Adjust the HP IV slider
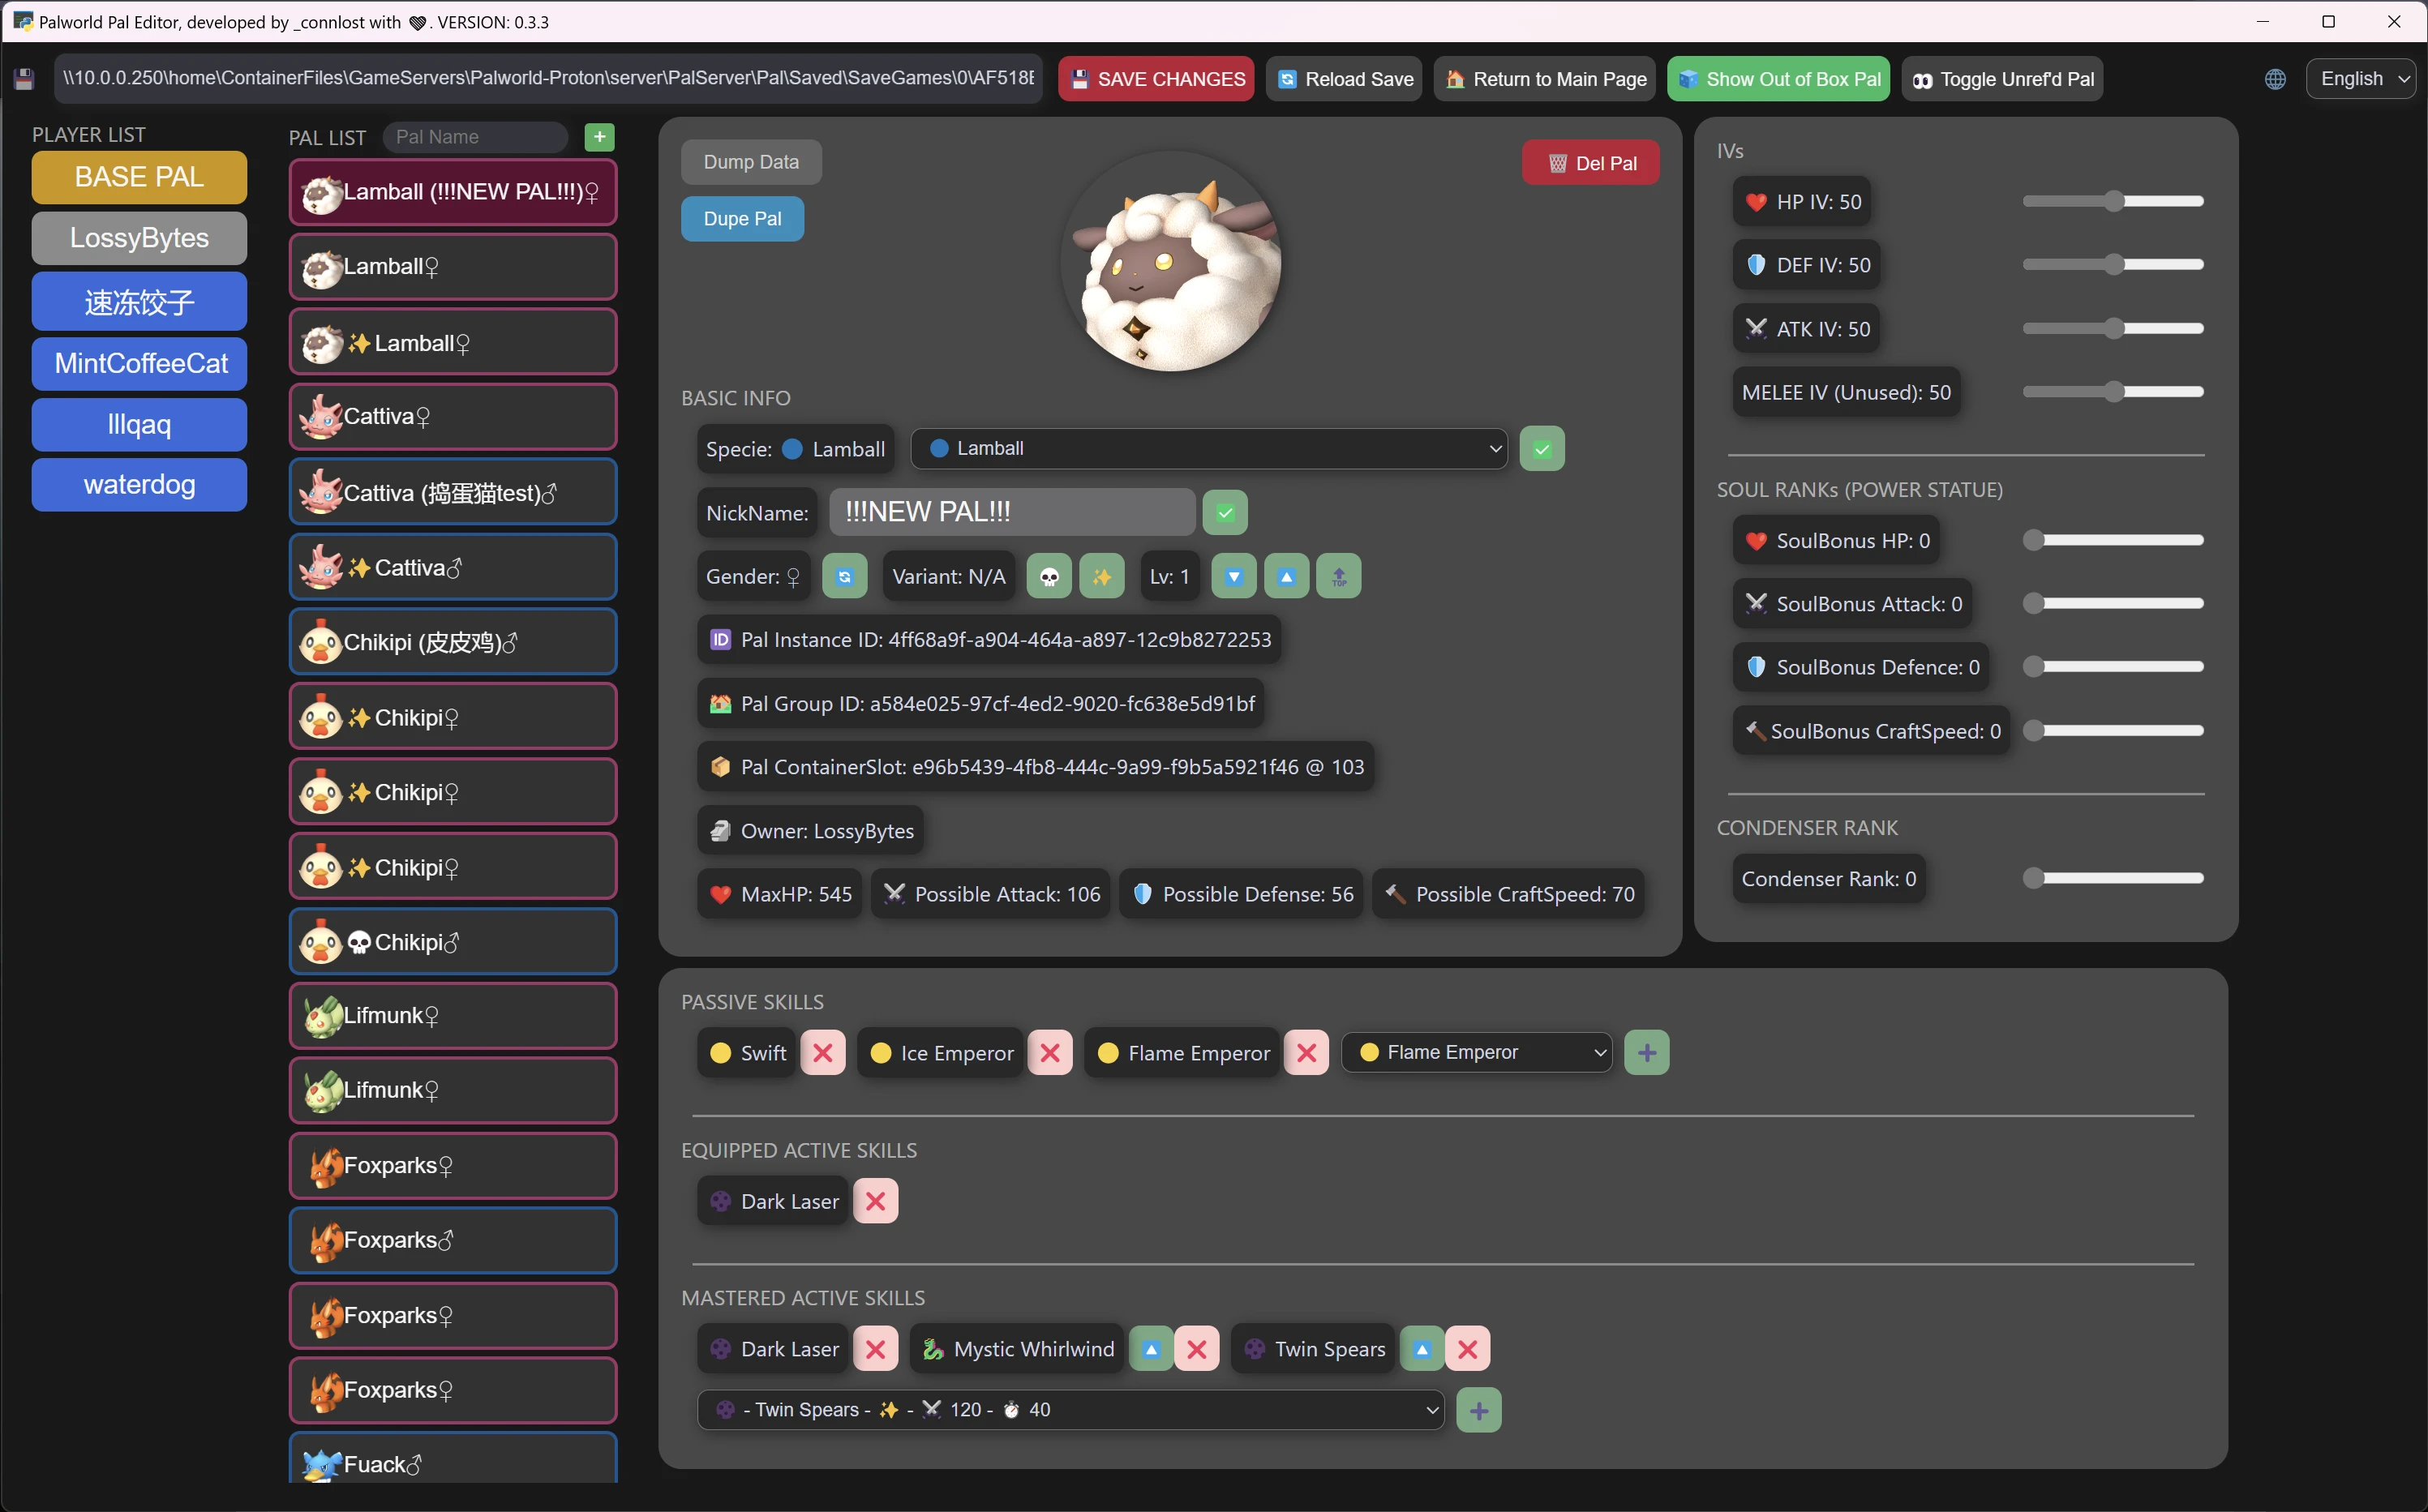The width and height of the screenshot is (2428, 1512). [x=2113, y=202]
